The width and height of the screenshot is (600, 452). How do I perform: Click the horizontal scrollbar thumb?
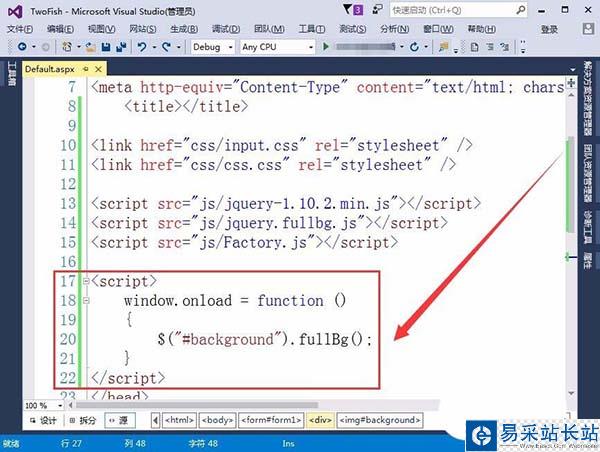point(197,405)
